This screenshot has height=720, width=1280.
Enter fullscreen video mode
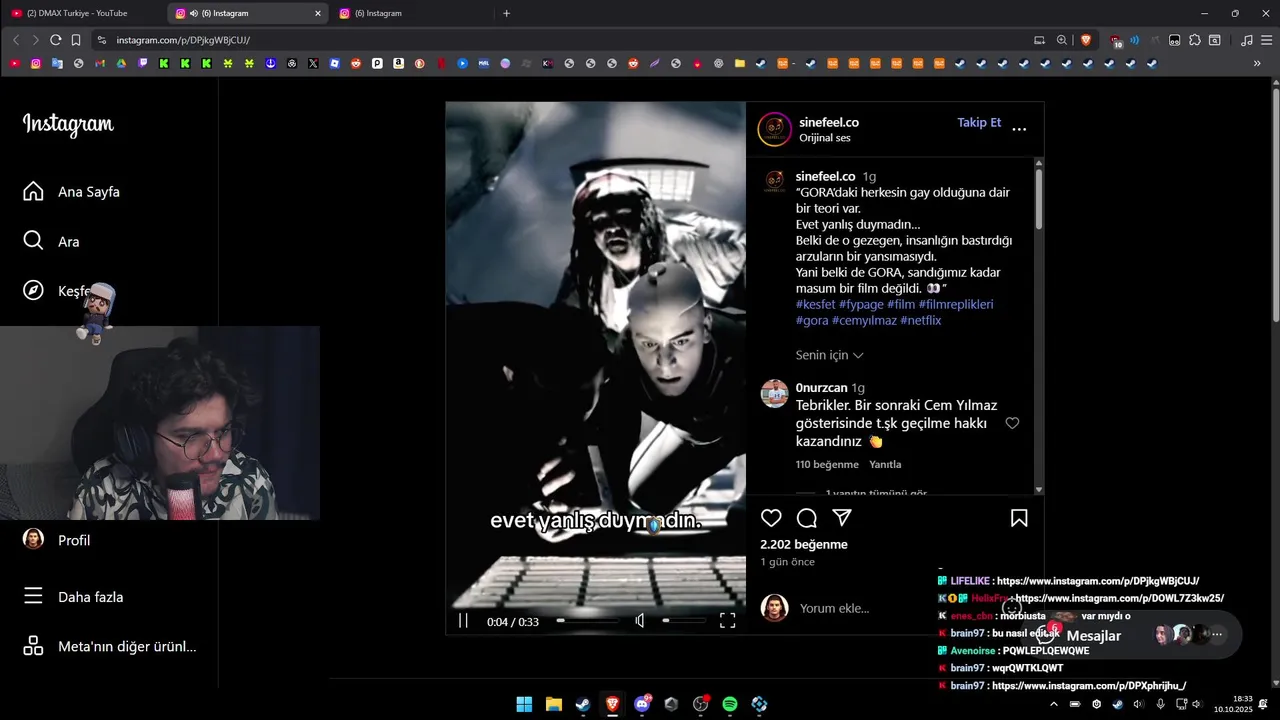point(727,621)
